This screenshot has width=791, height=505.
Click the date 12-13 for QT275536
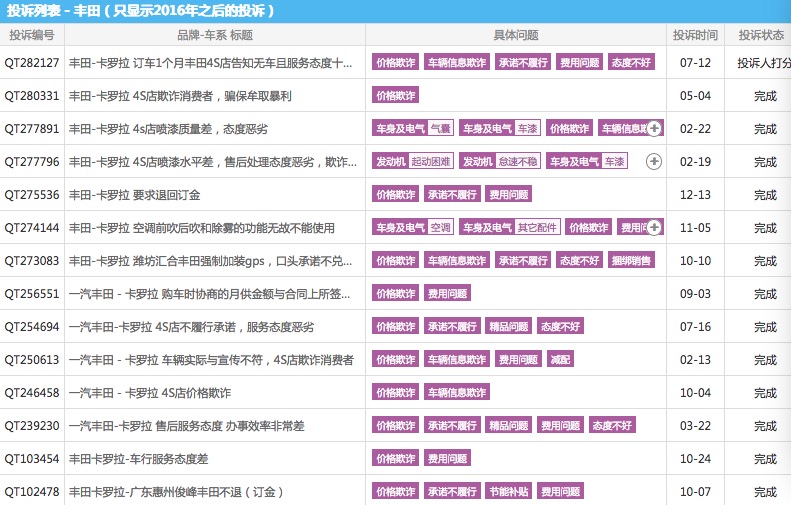(x=695, y=195)
